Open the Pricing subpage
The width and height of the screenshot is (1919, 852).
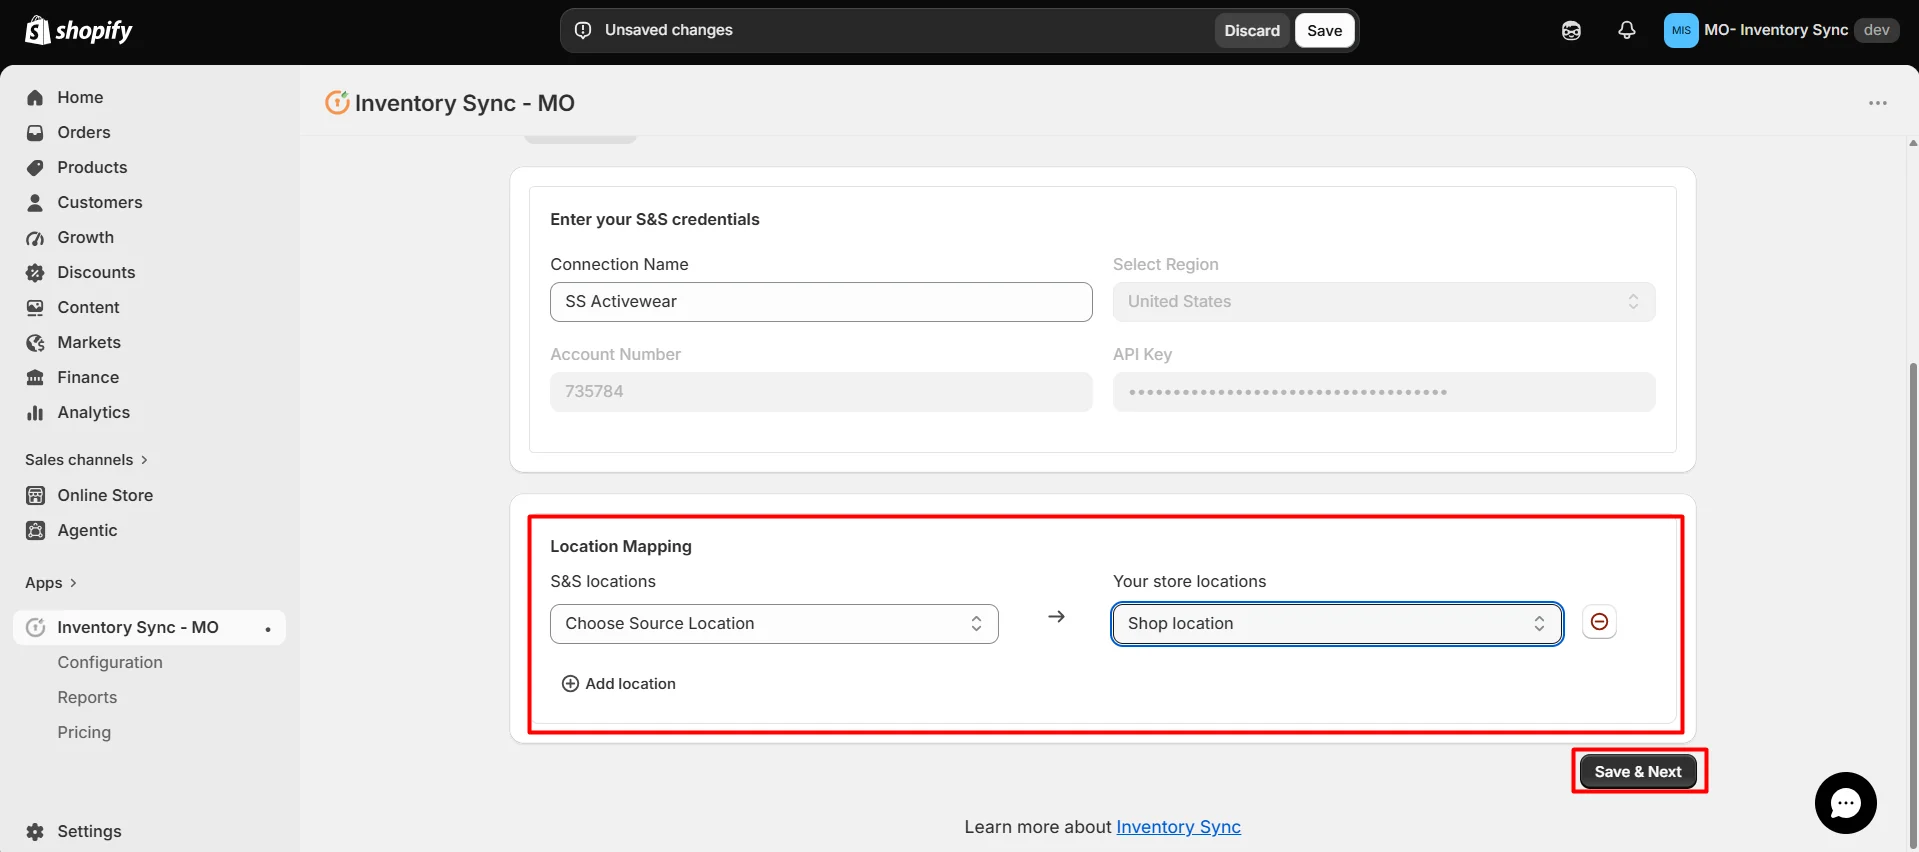click(84, 732)
